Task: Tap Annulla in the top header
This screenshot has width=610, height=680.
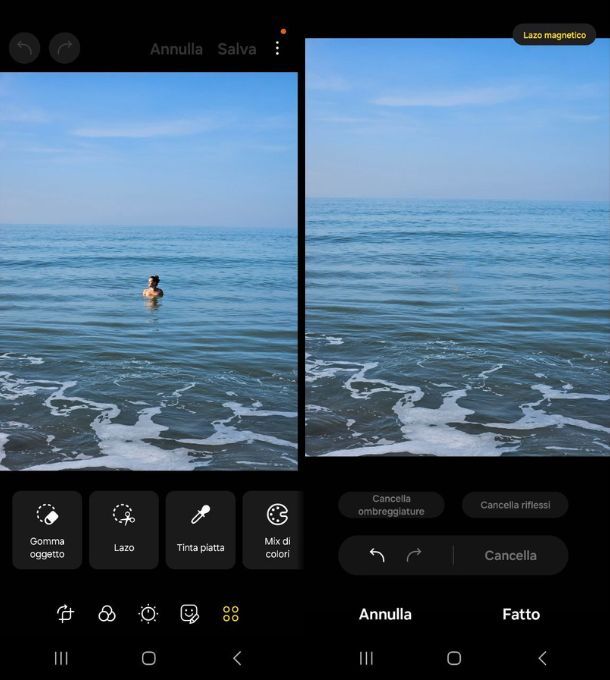Action: coord(176,49)
